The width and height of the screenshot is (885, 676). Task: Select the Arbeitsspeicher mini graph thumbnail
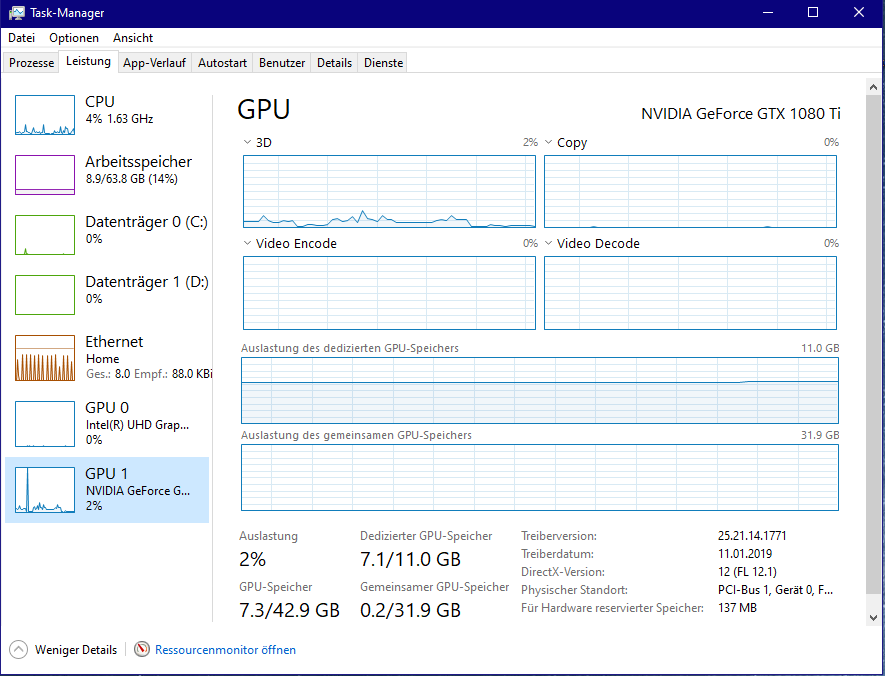click(x=45, y=175)
